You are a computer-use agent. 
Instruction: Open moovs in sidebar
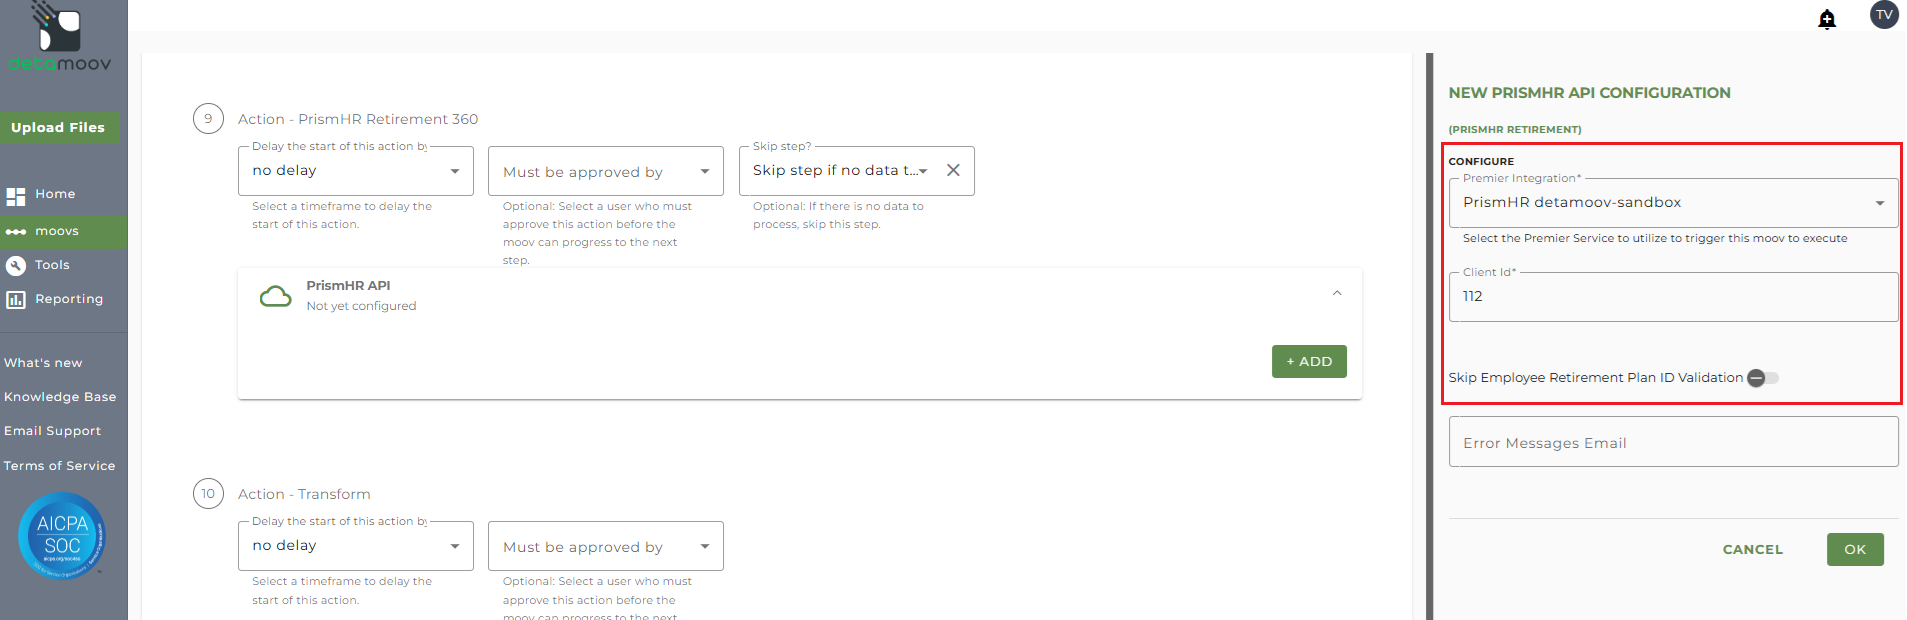(57, 231)
